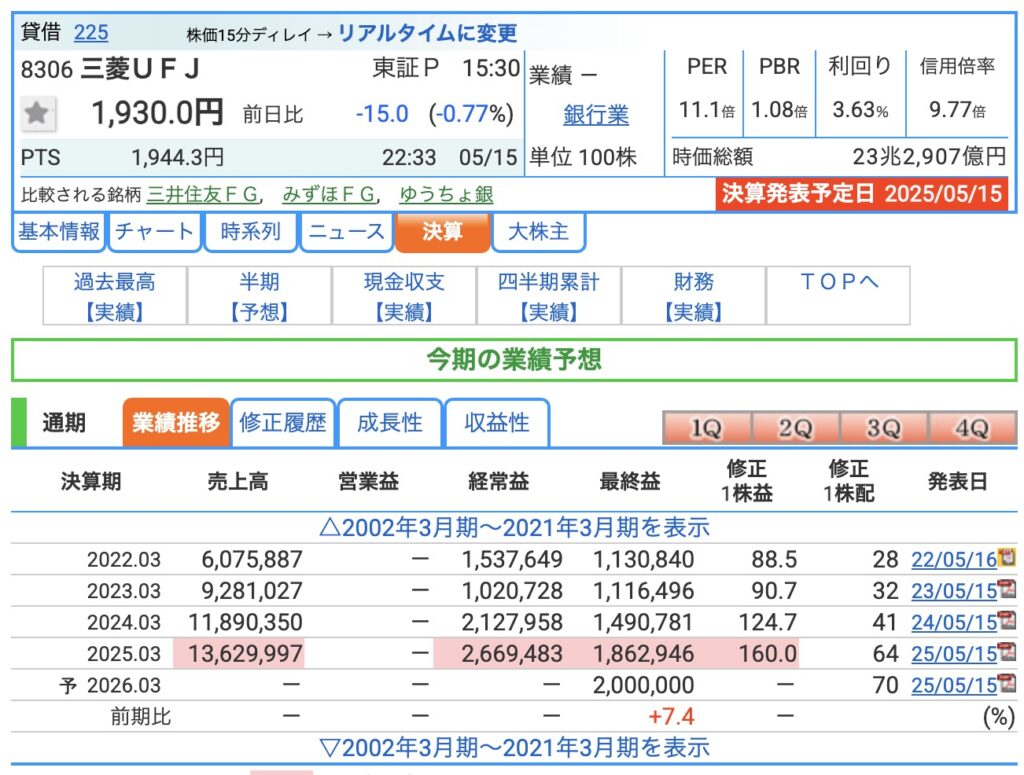Switch to the チャート tab
This screenshot has height=775, width=1024.
pos(154,232)
